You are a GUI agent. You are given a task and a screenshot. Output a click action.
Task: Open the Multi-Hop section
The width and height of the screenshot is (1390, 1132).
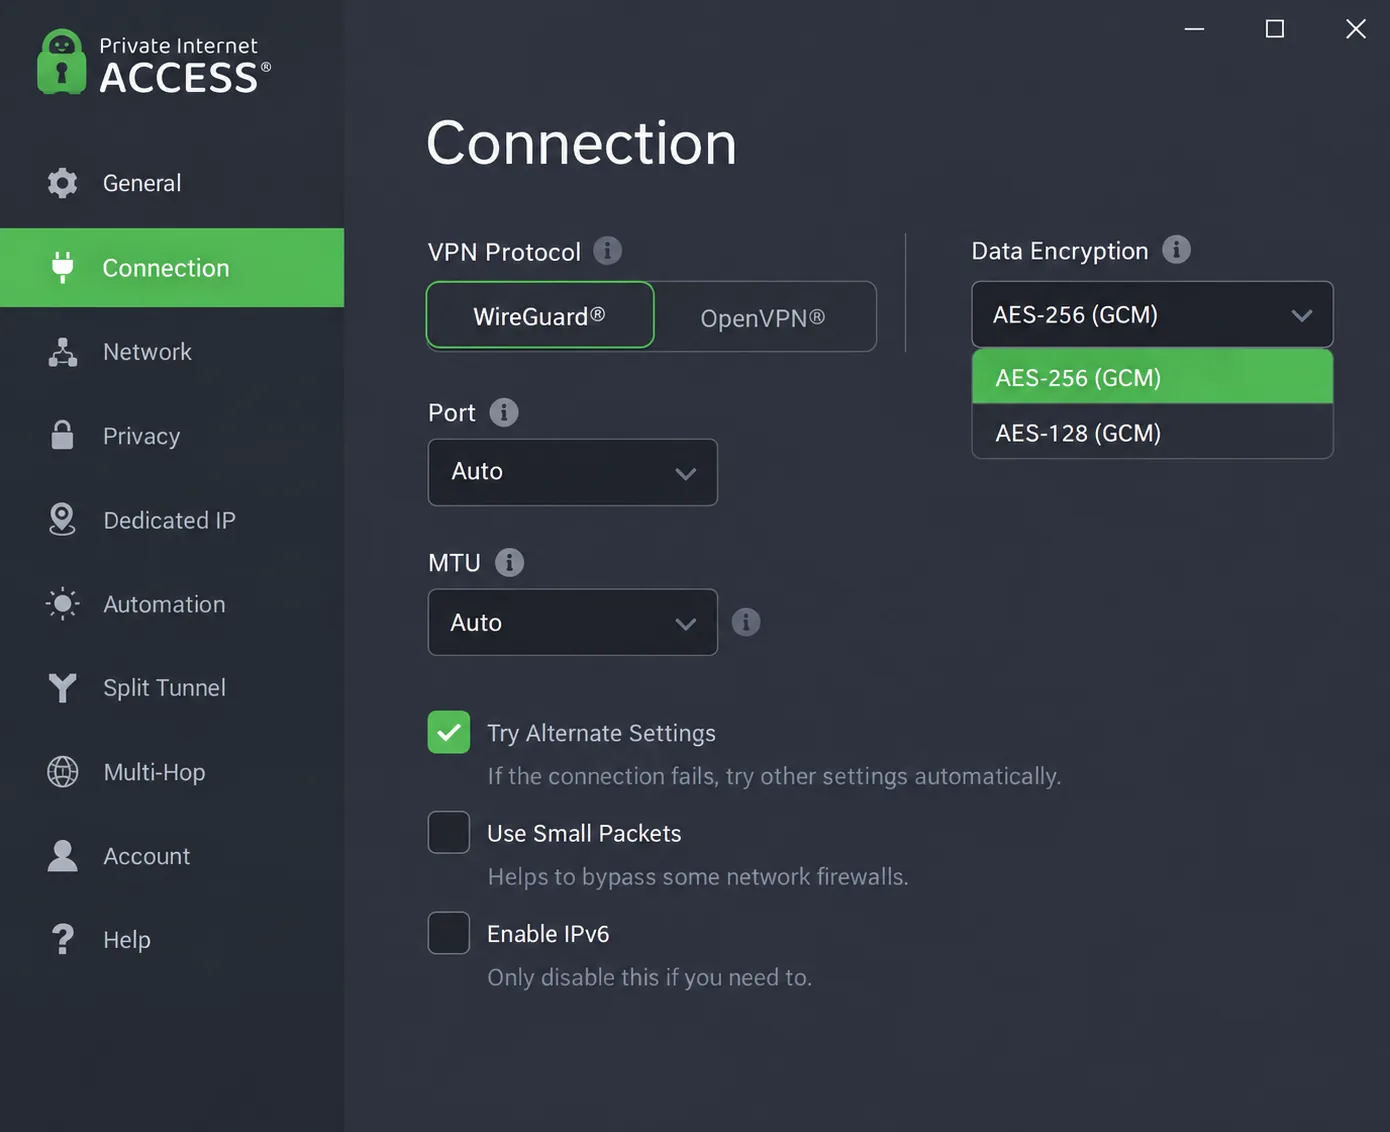point(172,772)
